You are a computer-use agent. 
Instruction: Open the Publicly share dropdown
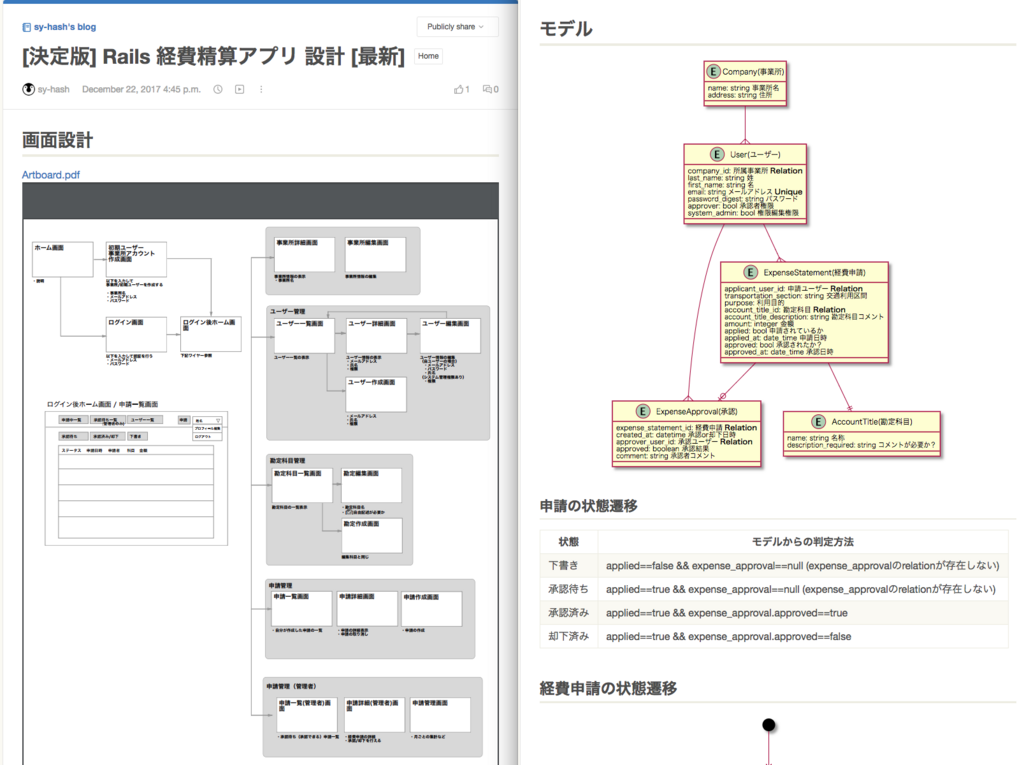(456, 27)
